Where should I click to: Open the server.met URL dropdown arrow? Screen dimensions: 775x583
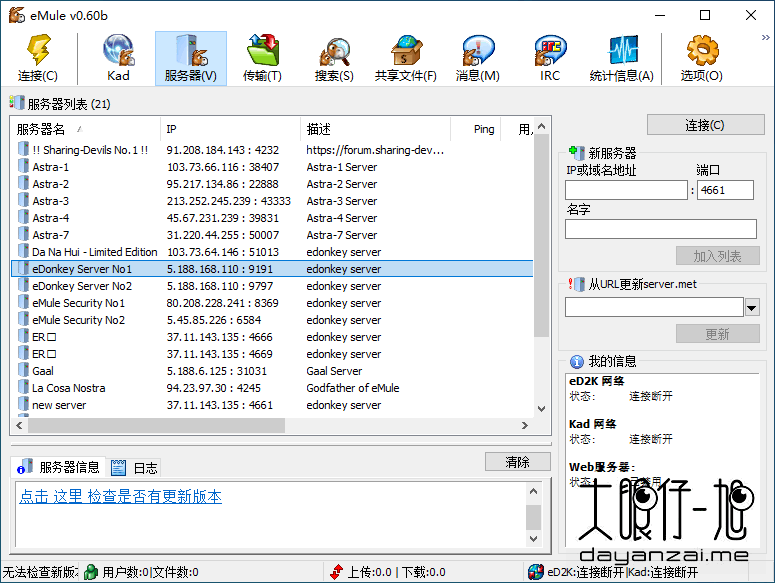752,307
